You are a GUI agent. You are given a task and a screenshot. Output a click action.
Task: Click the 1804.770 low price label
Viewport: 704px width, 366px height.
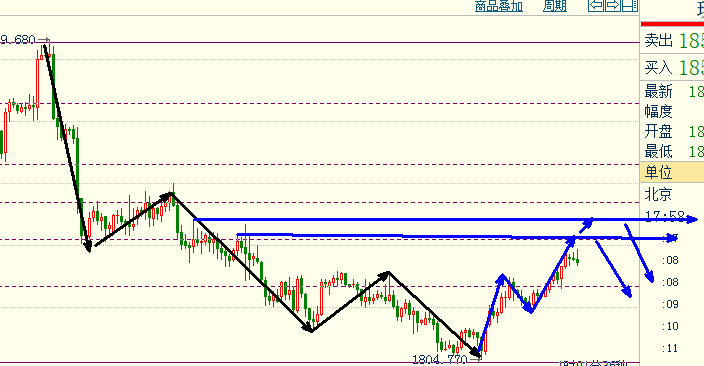coord(440,360)
